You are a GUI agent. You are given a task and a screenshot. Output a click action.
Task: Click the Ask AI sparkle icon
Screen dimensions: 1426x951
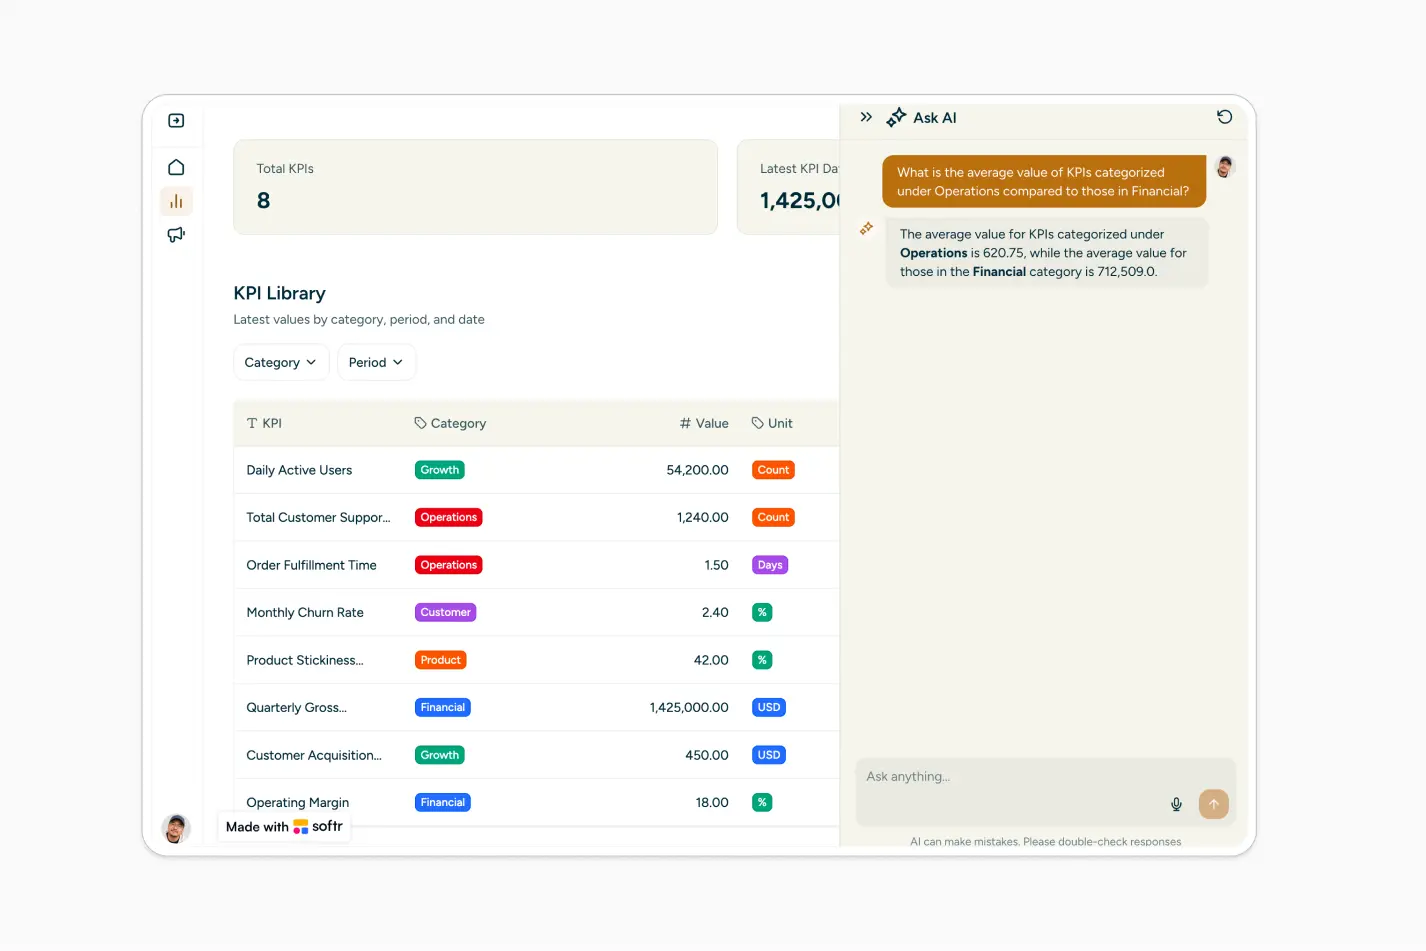pyautogui.click(x=896, y=117)
